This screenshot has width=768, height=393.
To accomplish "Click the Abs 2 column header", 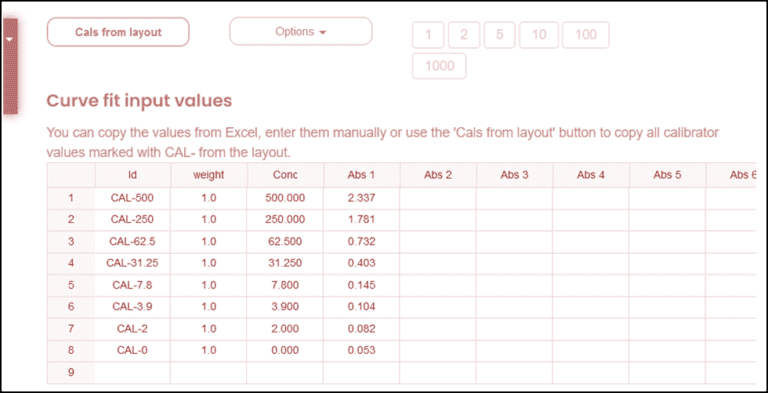I will coord(438,175).
